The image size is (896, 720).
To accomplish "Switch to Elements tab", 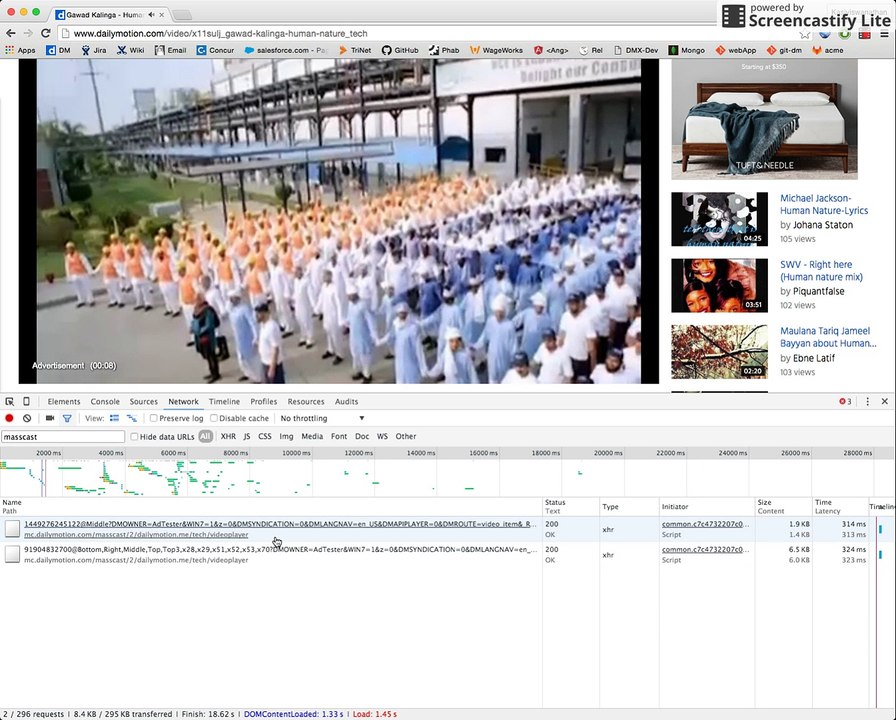I will [64, 402].
